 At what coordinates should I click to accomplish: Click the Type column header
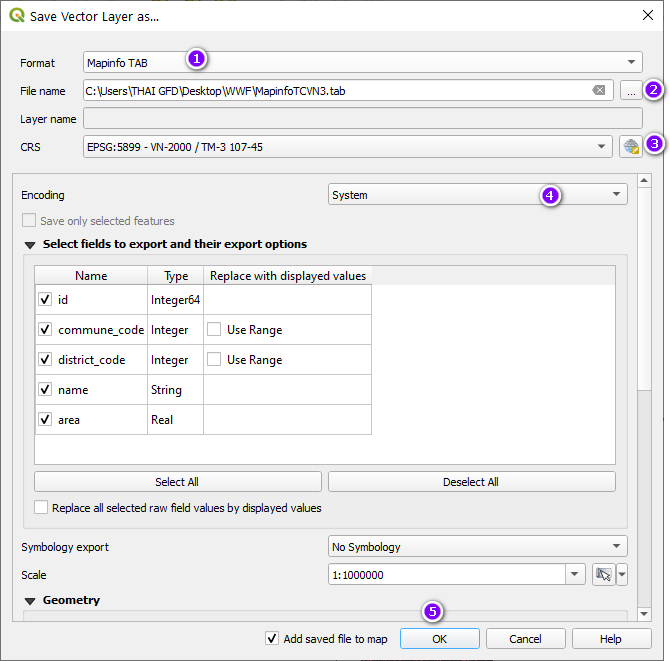(176, 276)
